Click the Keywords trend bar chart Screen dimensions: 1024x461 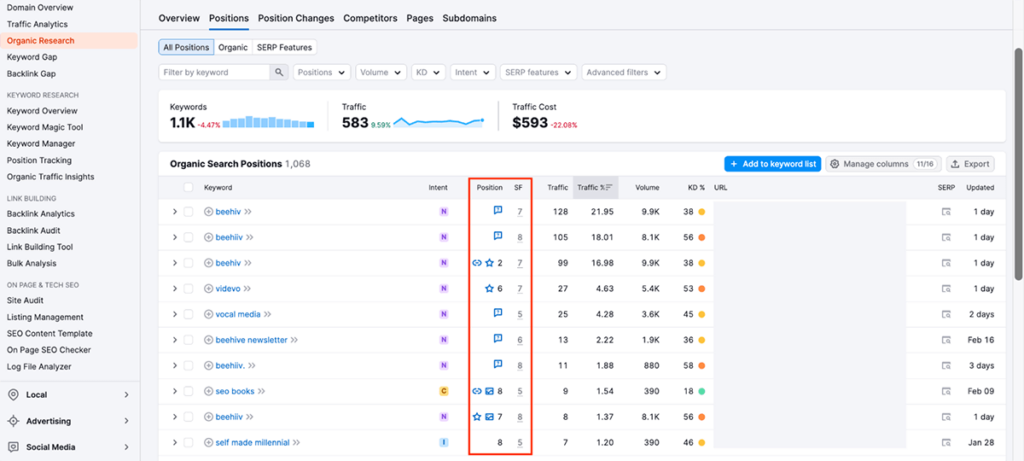(268, 122)
